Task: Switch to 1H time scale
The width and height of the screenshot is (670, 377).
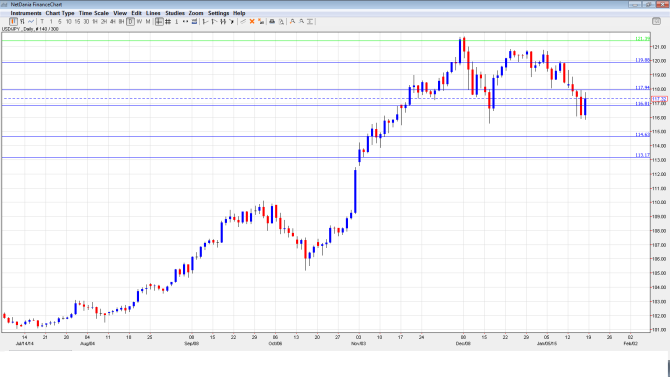Action: tap(95, 21)
